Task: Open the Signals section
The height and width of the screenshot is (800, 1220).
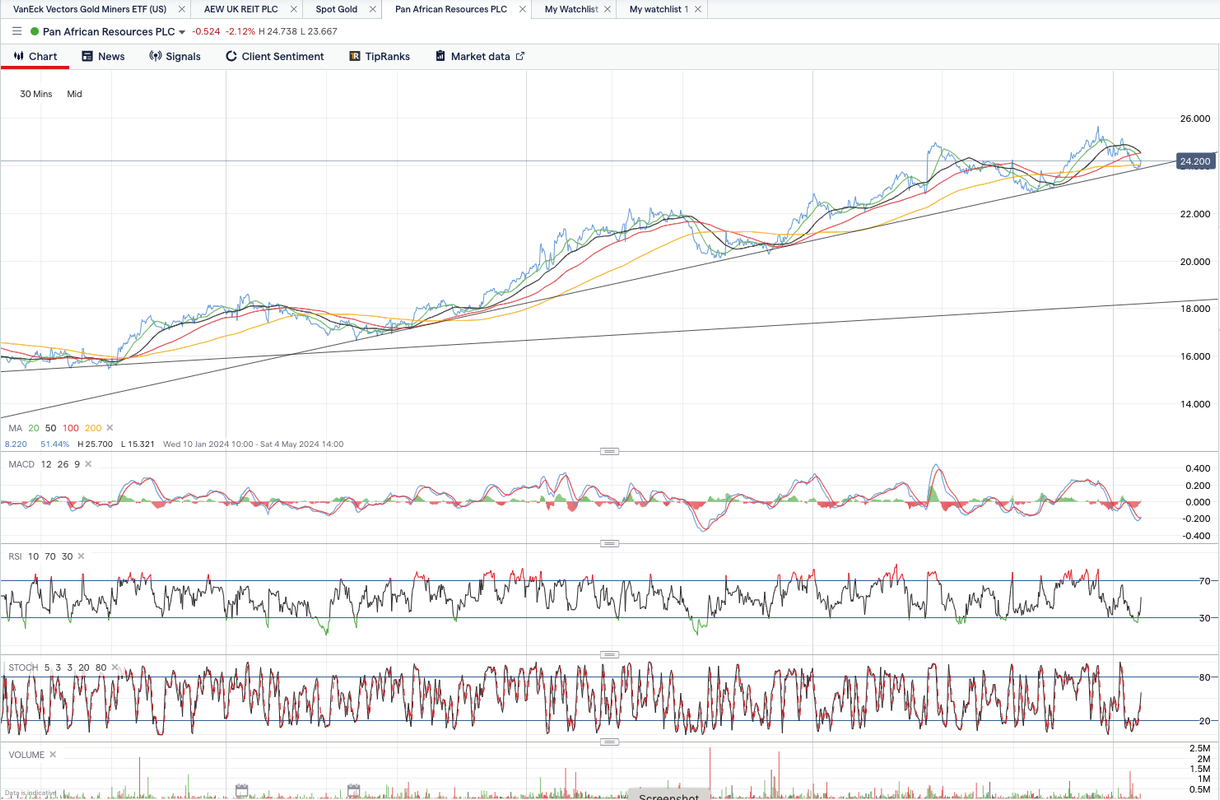Action: click(175, 56)
